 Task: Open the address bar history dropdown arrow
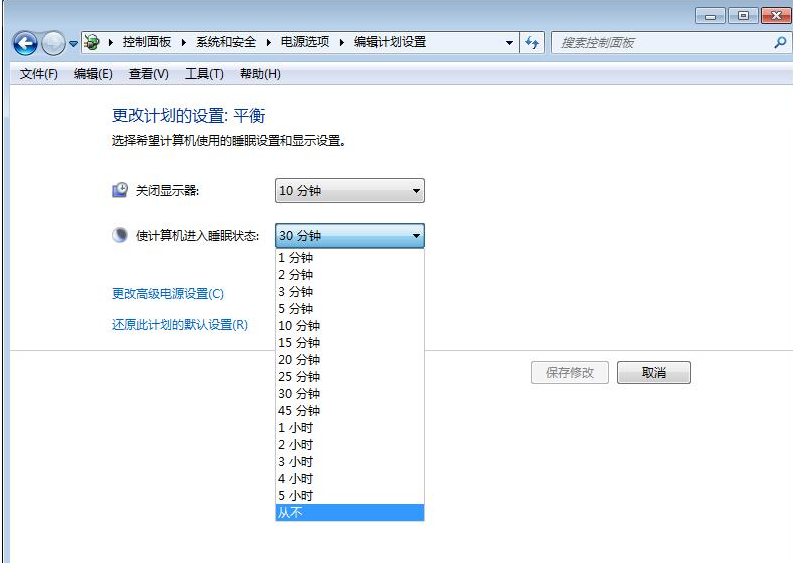[x=509, y=42]
